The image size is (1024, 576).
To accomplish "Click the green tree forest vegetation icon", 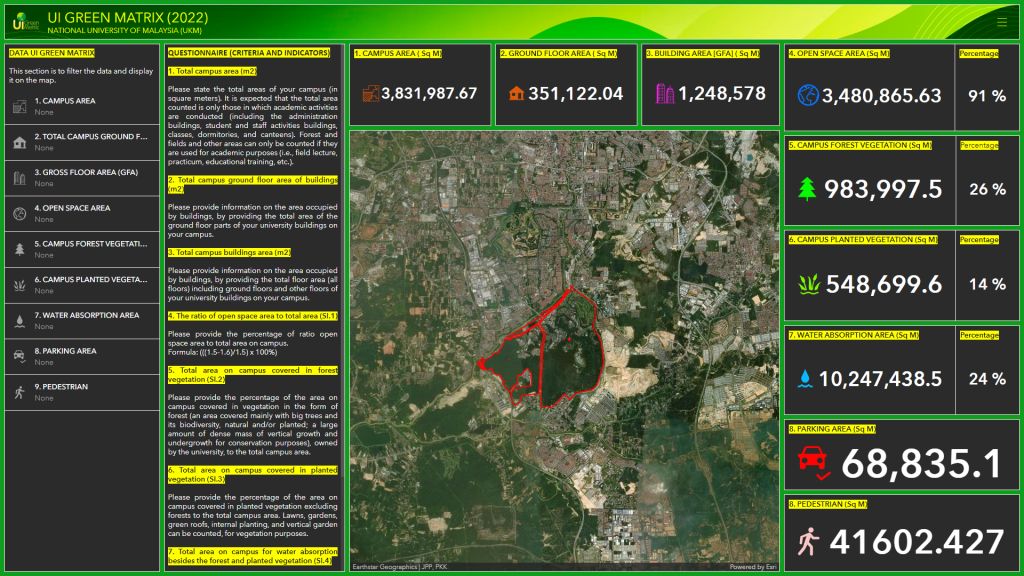I will click(x=807, y=189).
